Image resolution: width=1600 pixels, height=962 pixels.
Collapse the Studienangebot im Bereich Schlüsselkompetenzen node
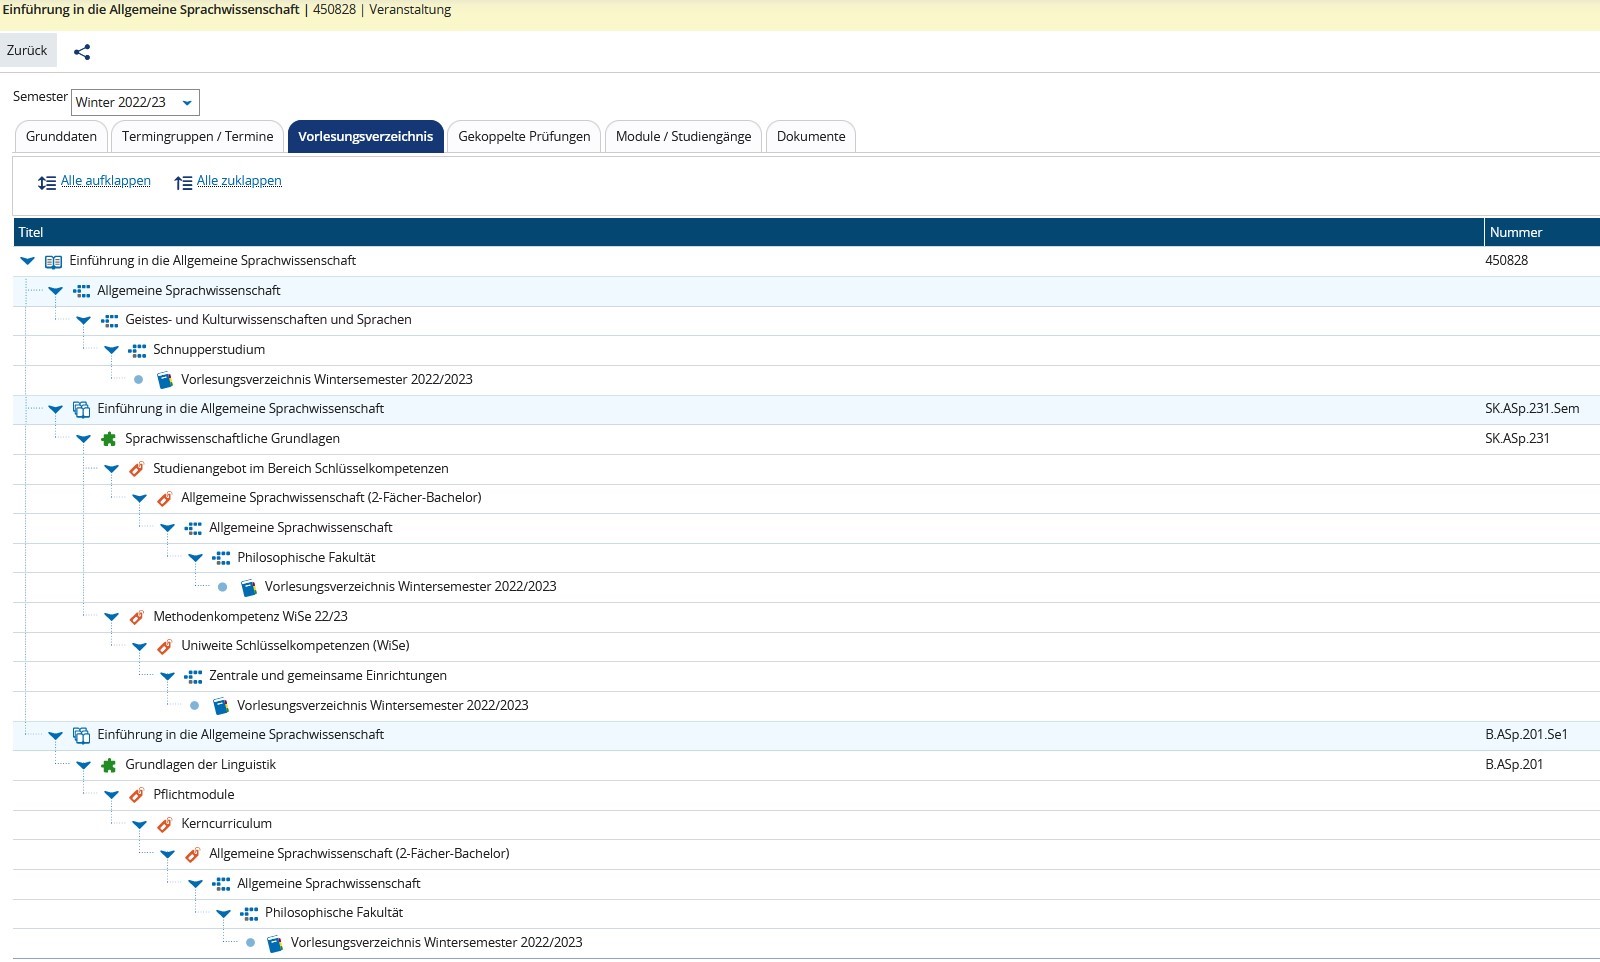tap(111, 469)
